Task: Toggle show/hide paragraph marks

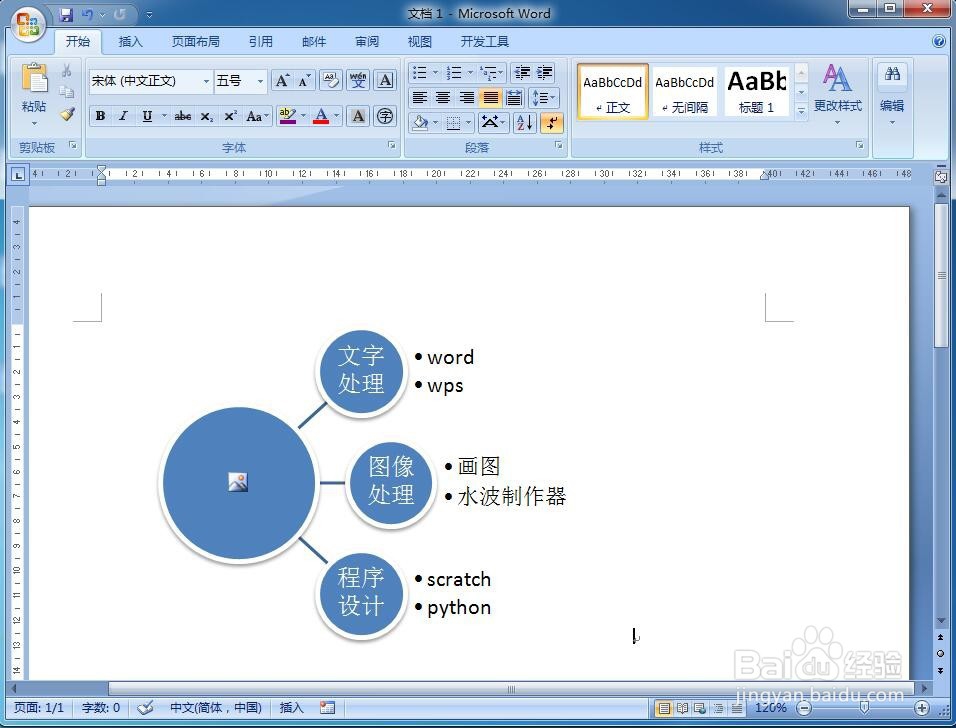Action: pos(552,123)
